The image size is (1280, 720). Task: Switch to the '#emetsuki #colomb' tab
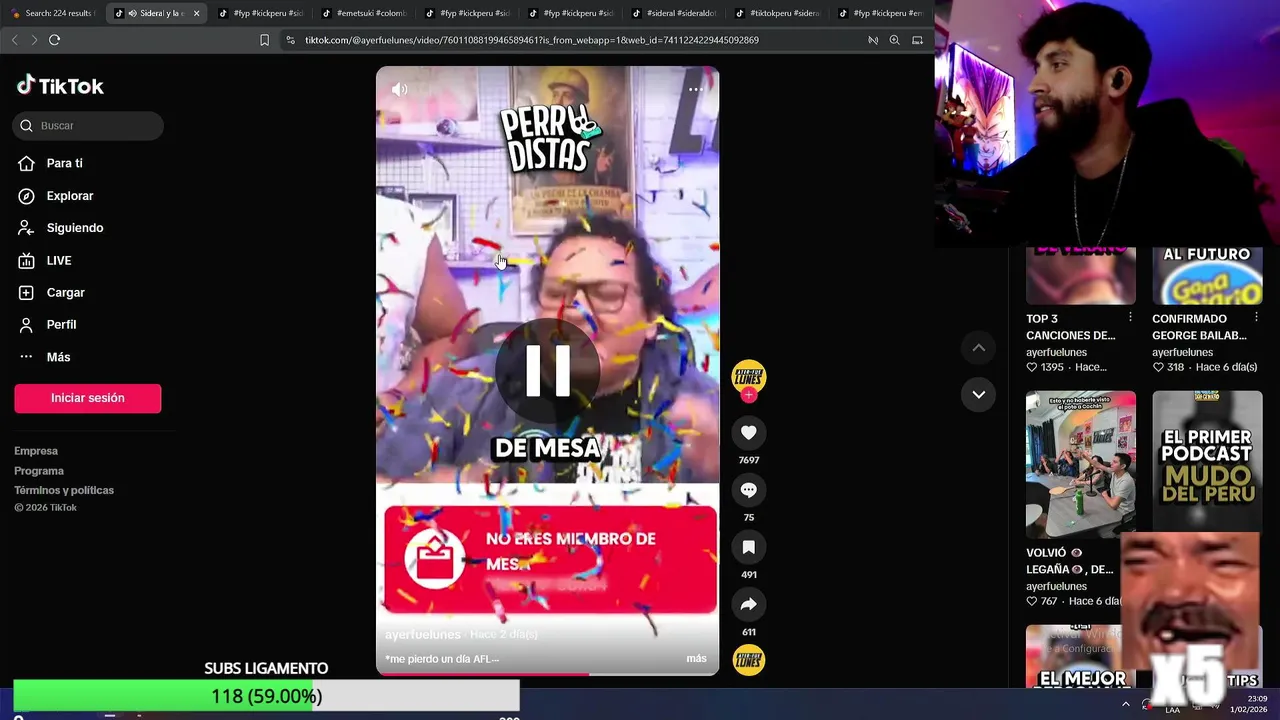pos(363,13)
